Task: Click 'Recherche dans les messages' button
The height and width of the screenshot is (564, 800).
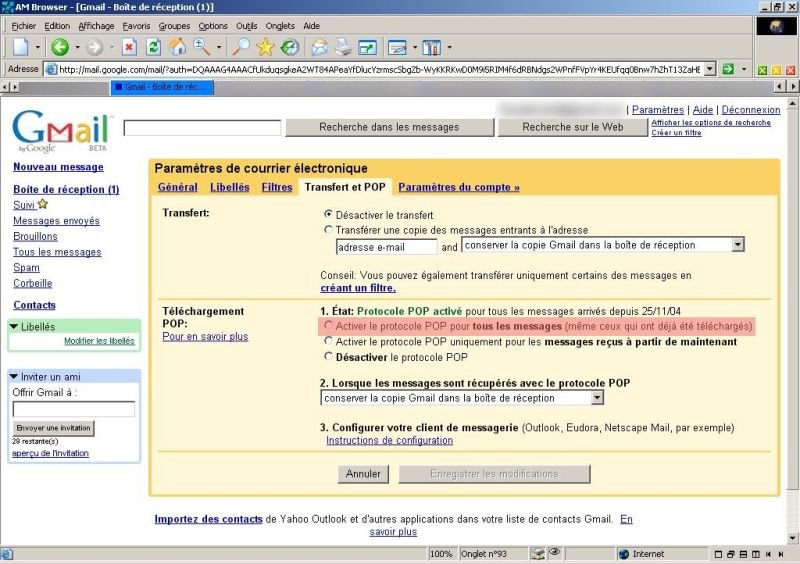Action: point(389,127)
